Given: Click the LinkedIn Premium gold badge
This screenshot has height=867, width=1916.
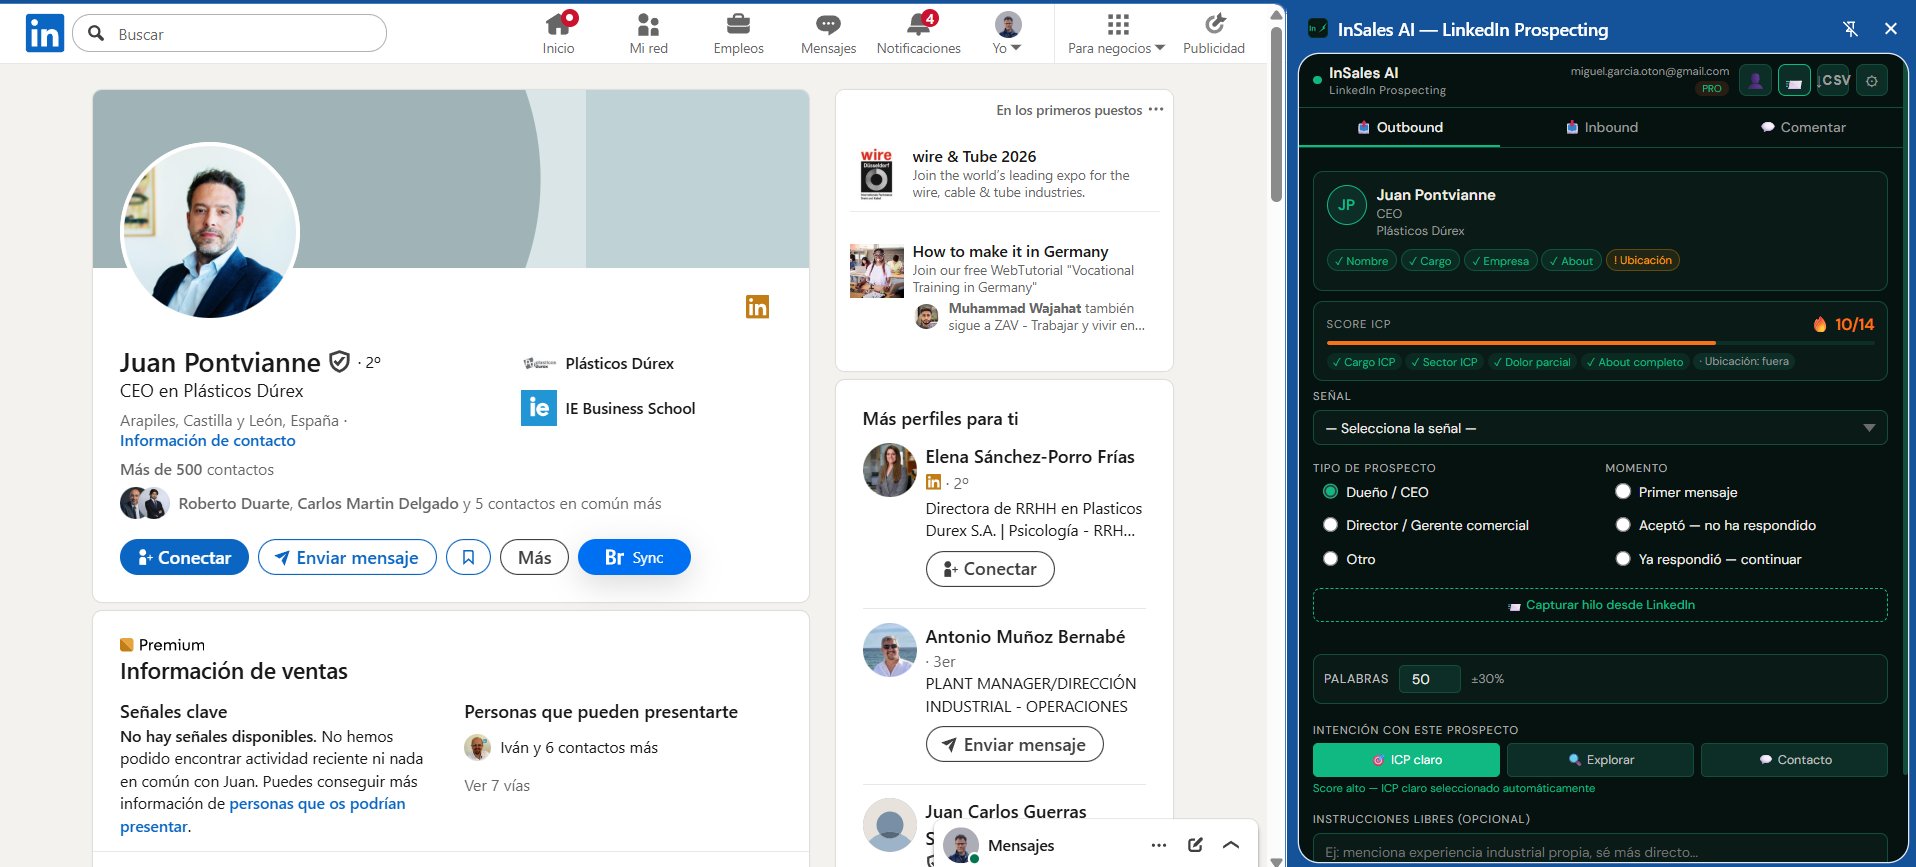Looking at the screenshot, I should (757, 307).
